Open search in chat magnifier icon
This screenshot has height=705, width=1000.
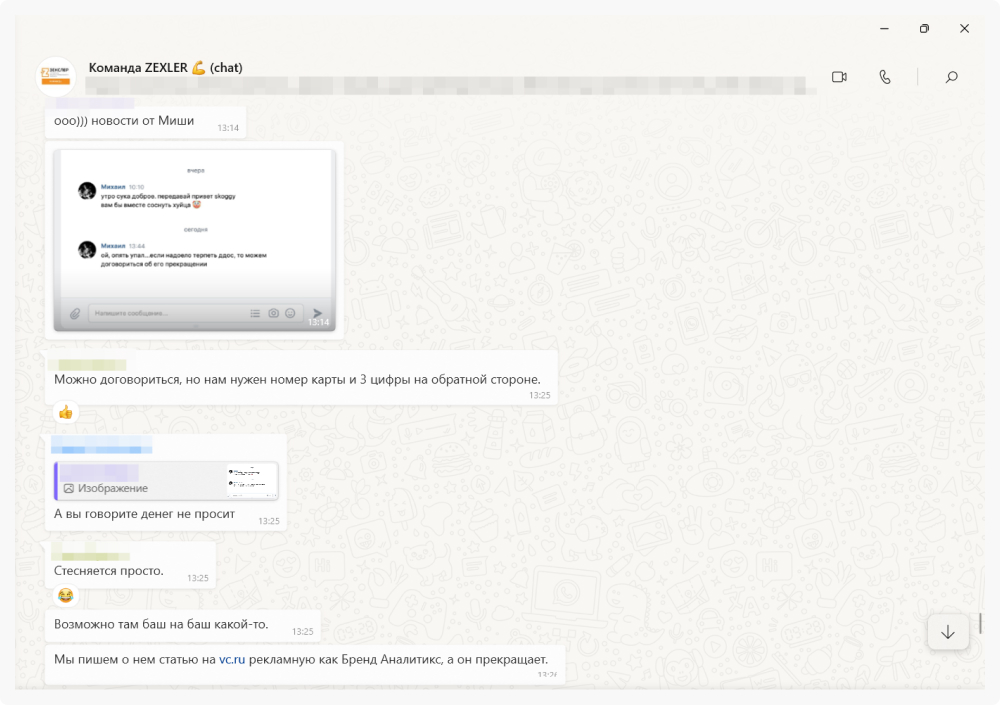[x=951, y=77]
